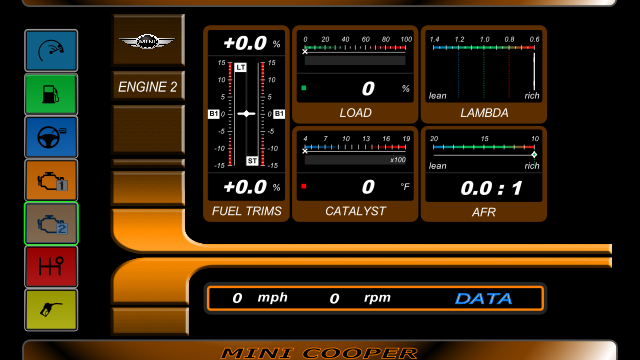Screen dimensions: 640x360
Task: Open the steering wheel driving page
Action: 51,137
